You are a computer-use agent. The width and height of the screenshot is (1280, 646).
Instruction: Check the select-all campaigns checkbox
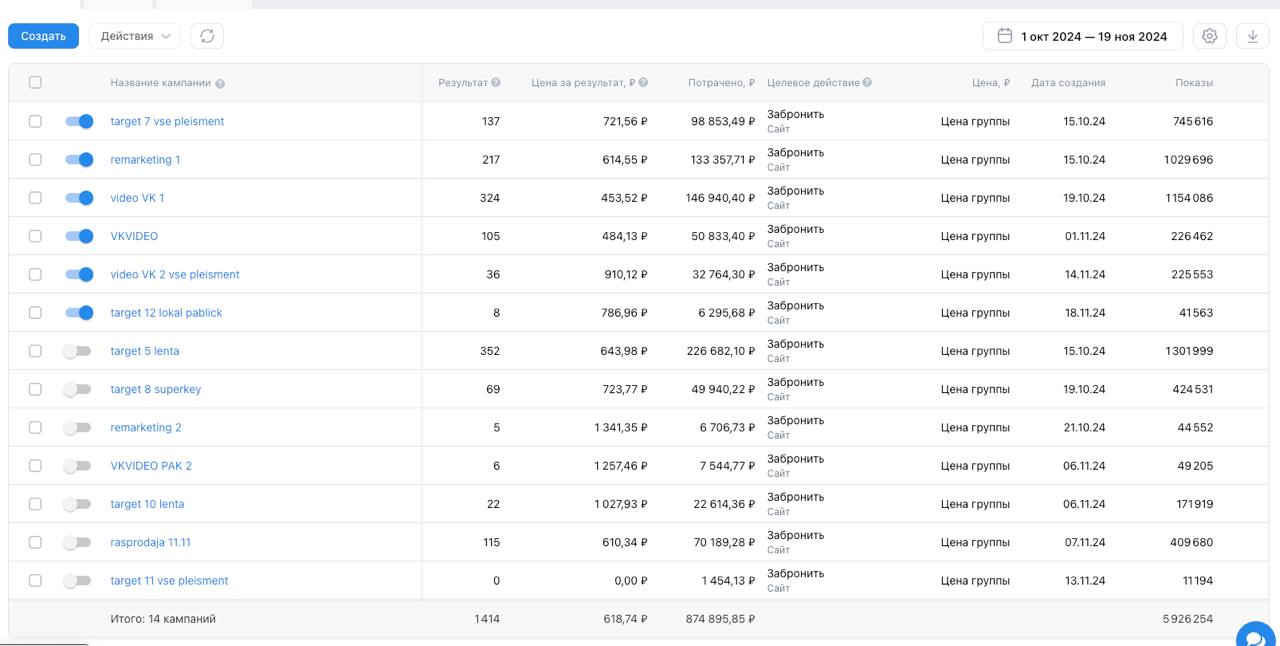tap(35, 83)
